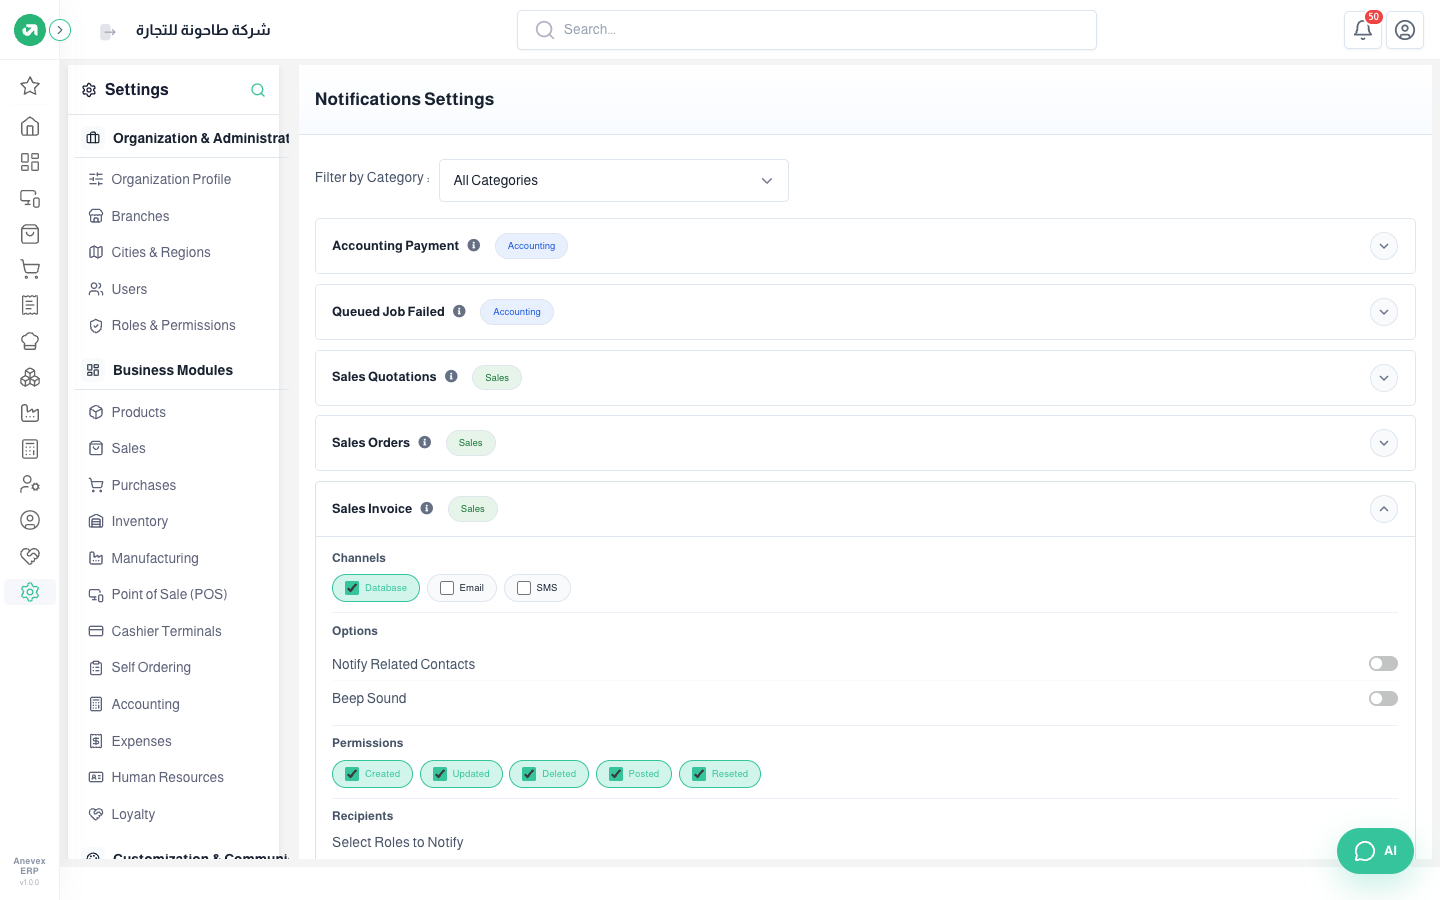Open the Anevex logo icon

point(30,30)
